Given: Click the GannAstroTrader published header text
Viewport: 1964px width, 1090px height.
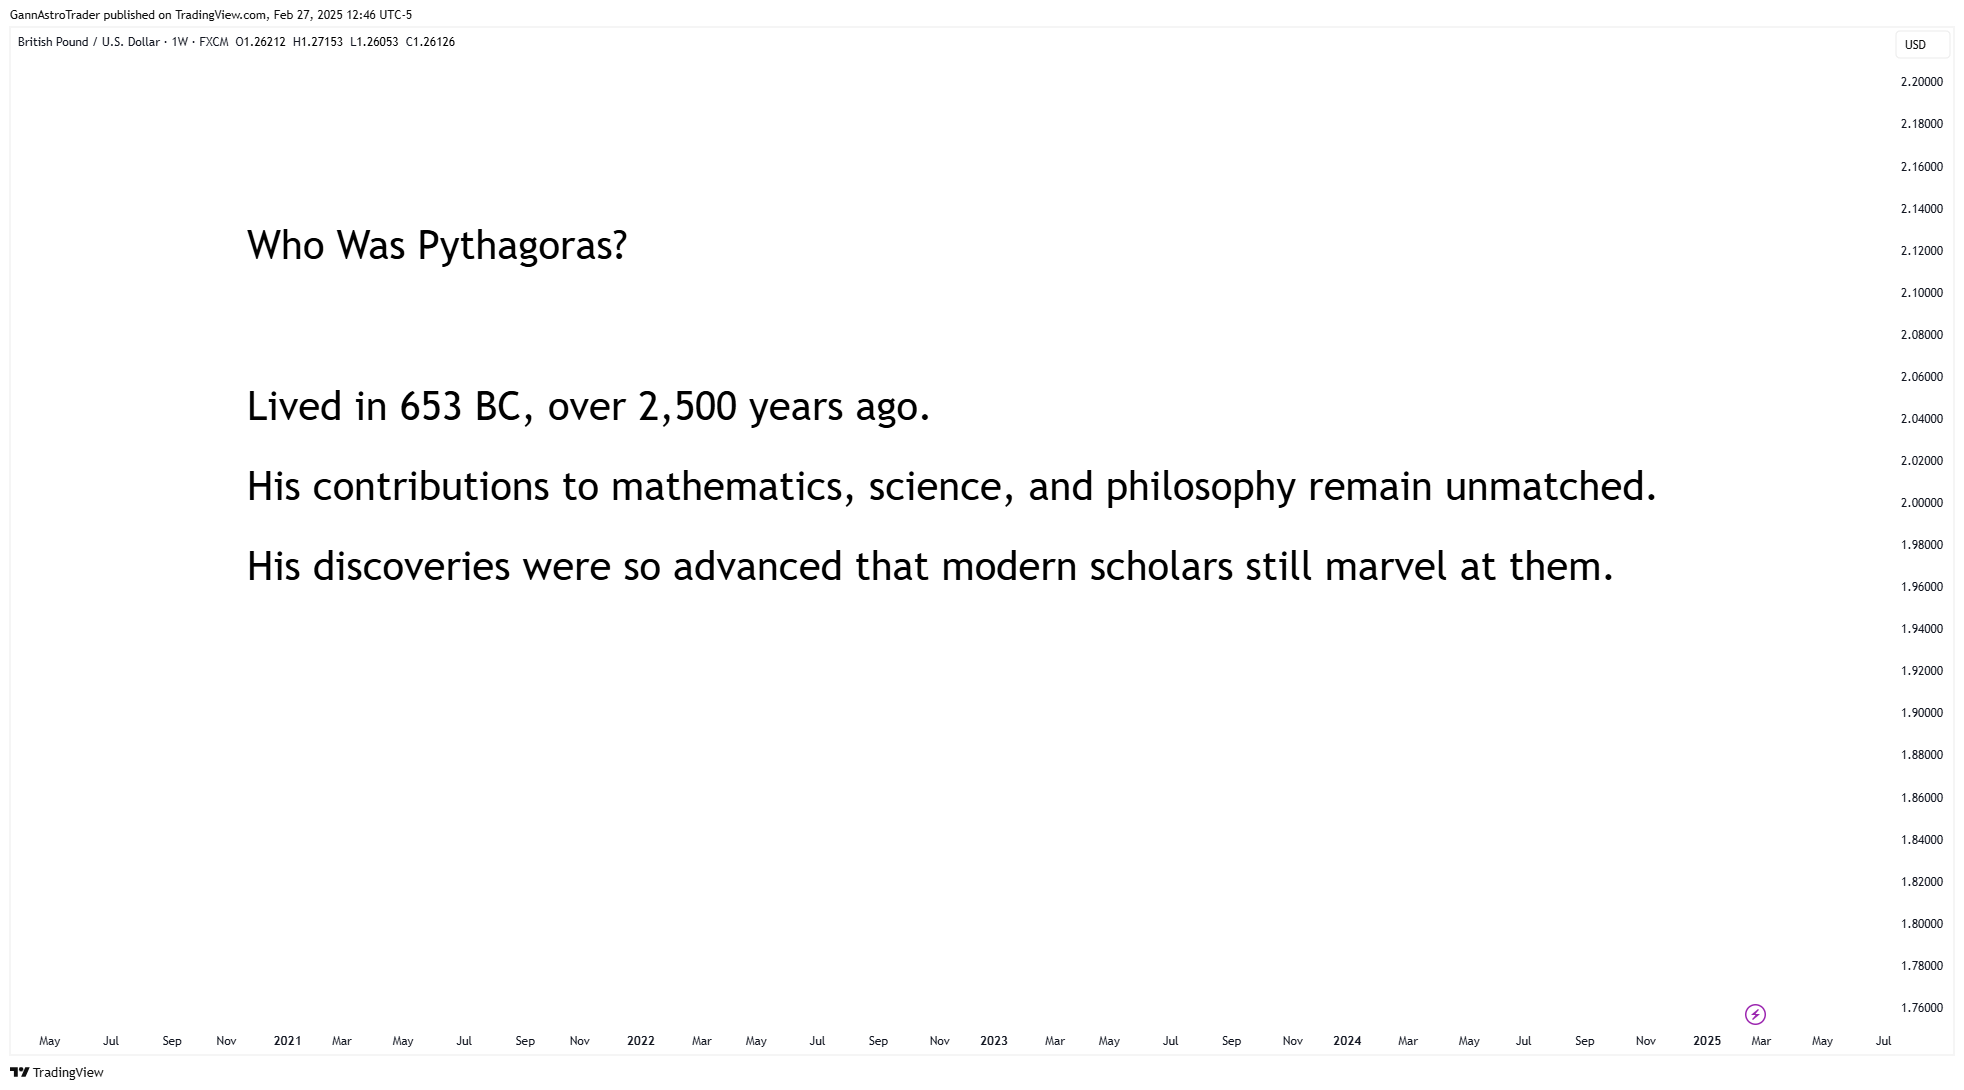Looking at the screenshot, I should tap(211, 15).
